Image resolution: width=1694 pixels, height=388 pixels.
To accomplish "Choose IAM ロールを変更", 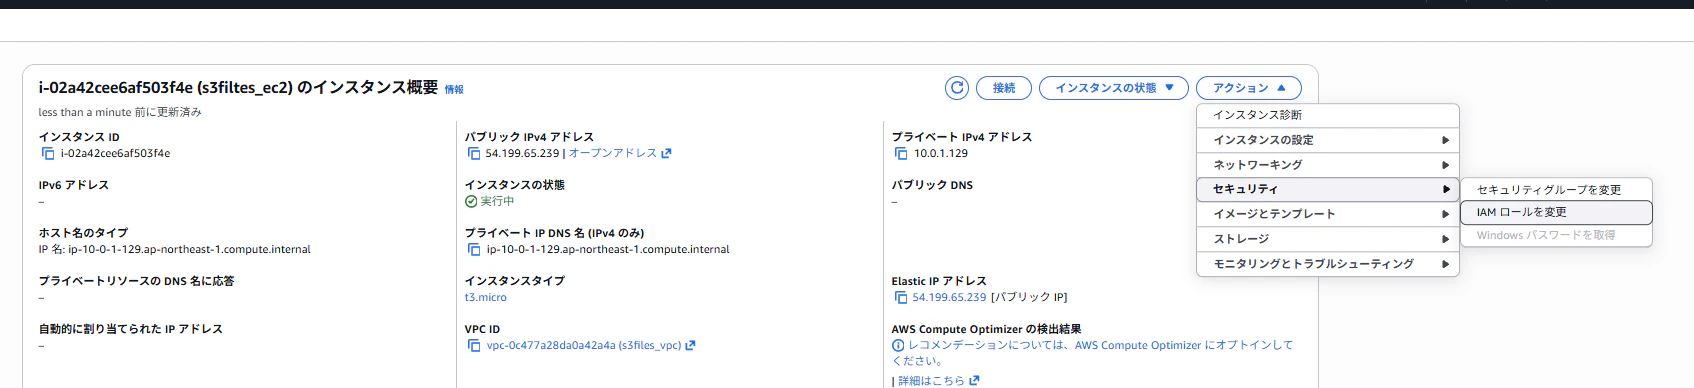I will point(1556,212).
